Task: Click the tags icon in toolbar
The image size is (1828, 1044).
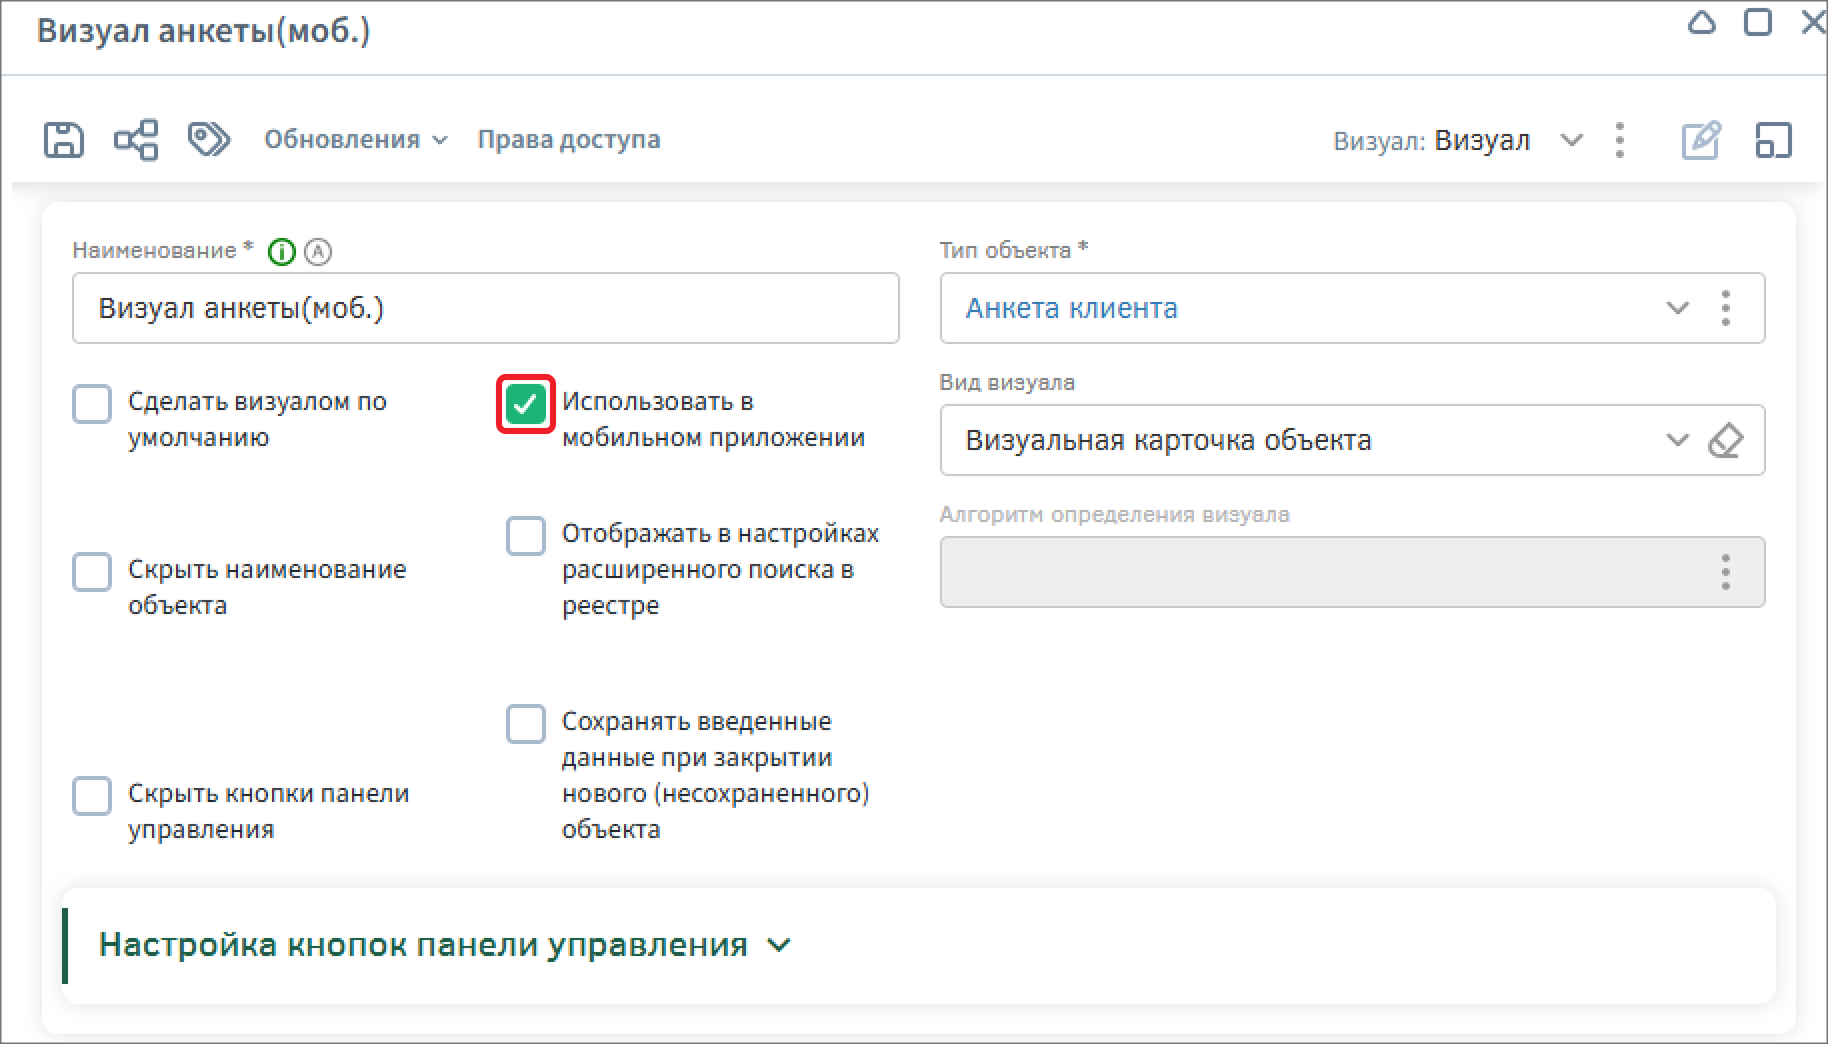Action: click(x=209, y=140)
